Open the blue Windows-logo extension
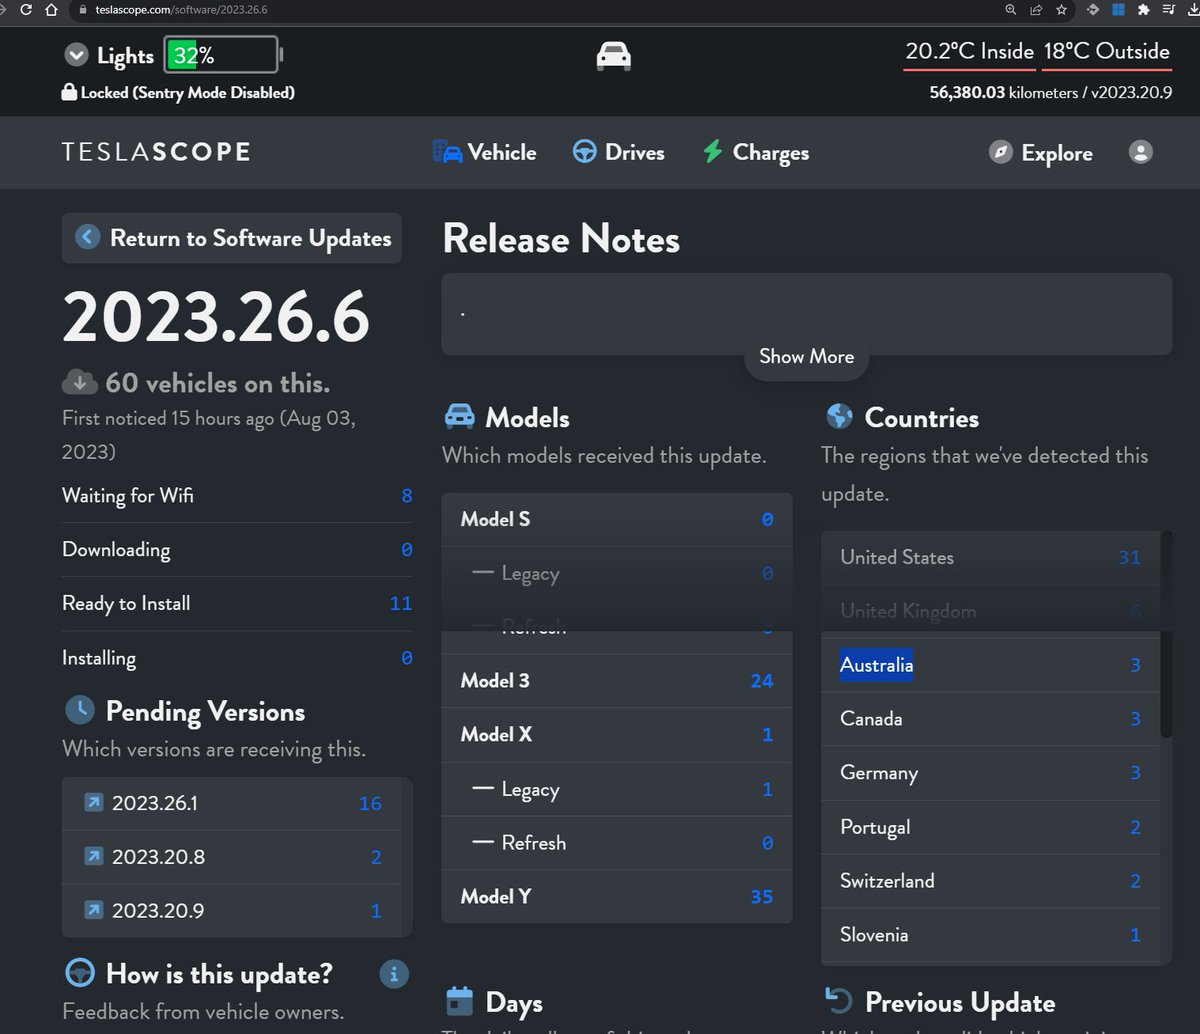Image resolution: width=1200 pixels, height=1034 pixels. 1119,9
